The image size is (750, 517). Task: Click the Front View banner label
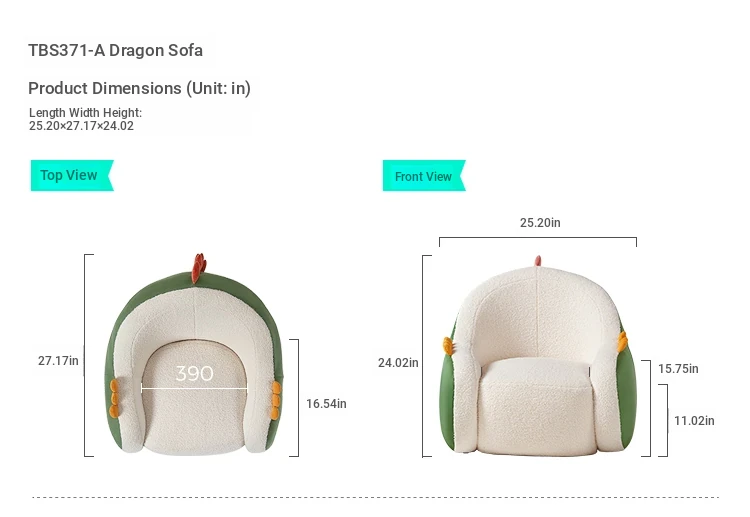424,176
